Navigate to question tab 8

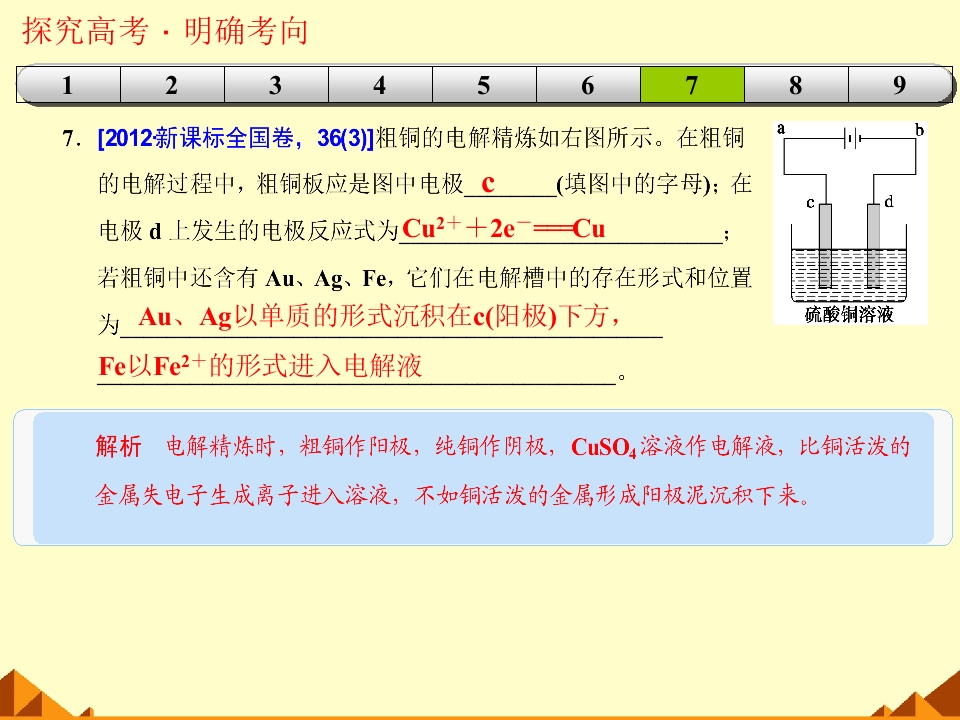(796, 84)
